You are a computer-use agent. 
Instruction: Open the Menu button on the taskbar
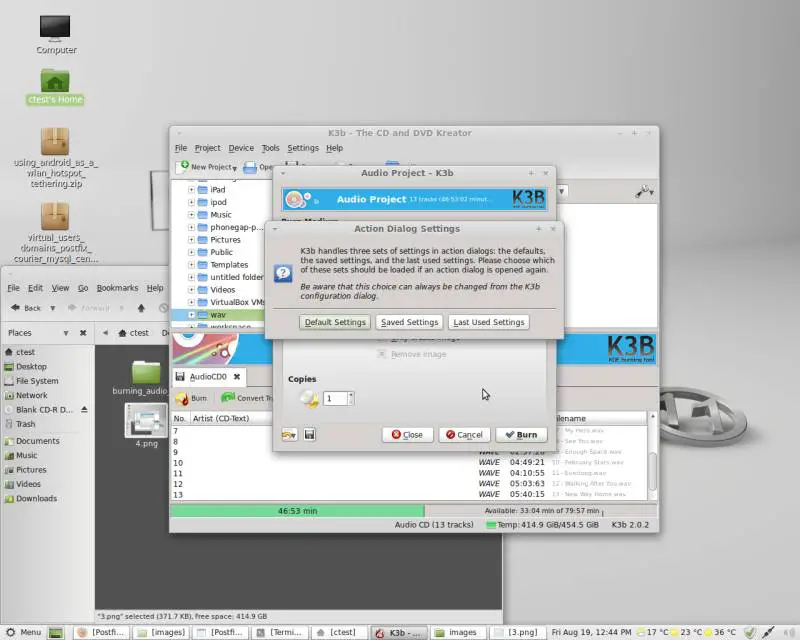click(x=23, y=632)
